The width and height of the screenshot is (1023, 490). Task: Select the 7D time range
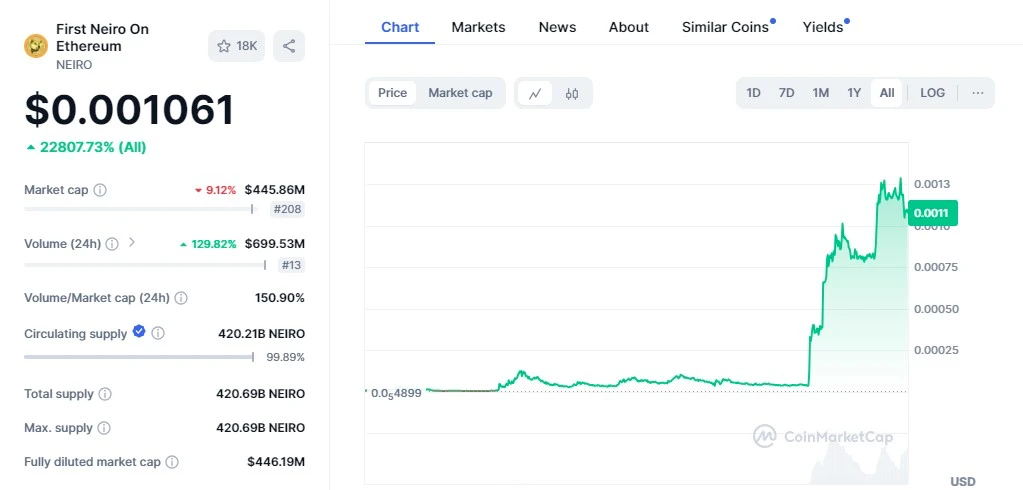click(x=787, y=93)
